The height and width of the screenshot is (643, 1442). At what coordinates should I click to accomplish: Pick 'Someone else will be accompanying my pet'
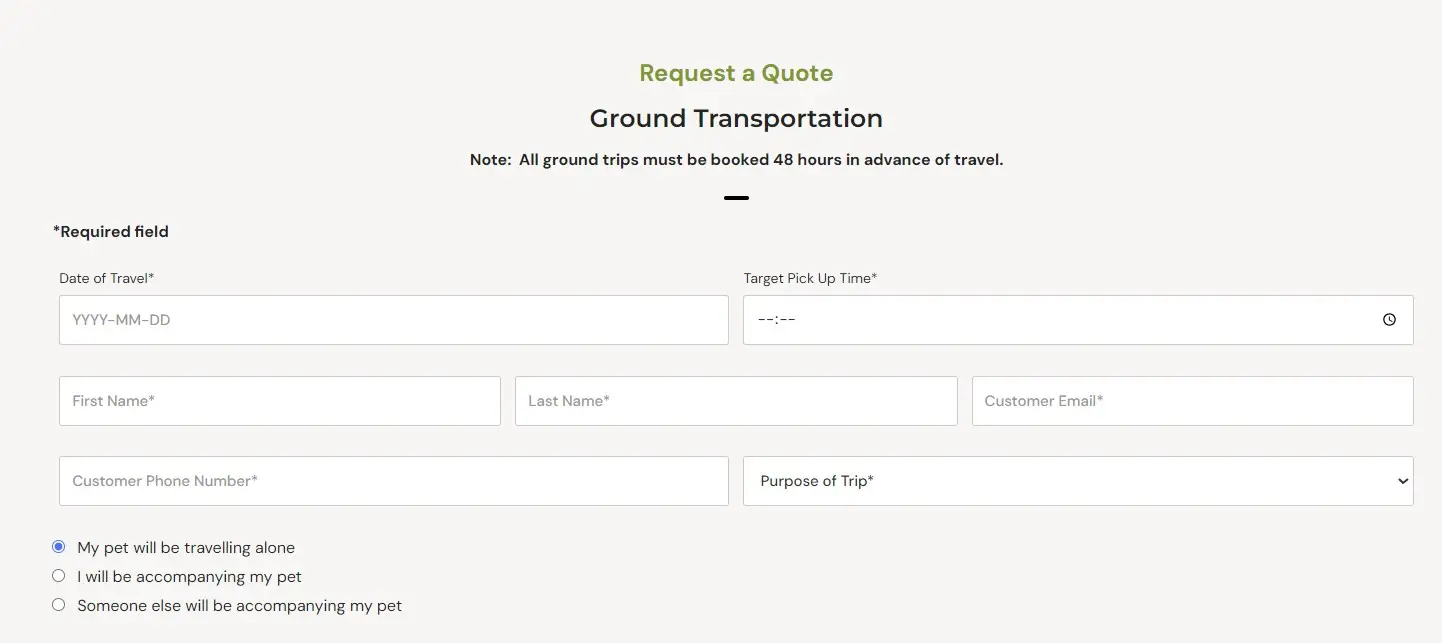pyautogui.click(x=59, y=605)
